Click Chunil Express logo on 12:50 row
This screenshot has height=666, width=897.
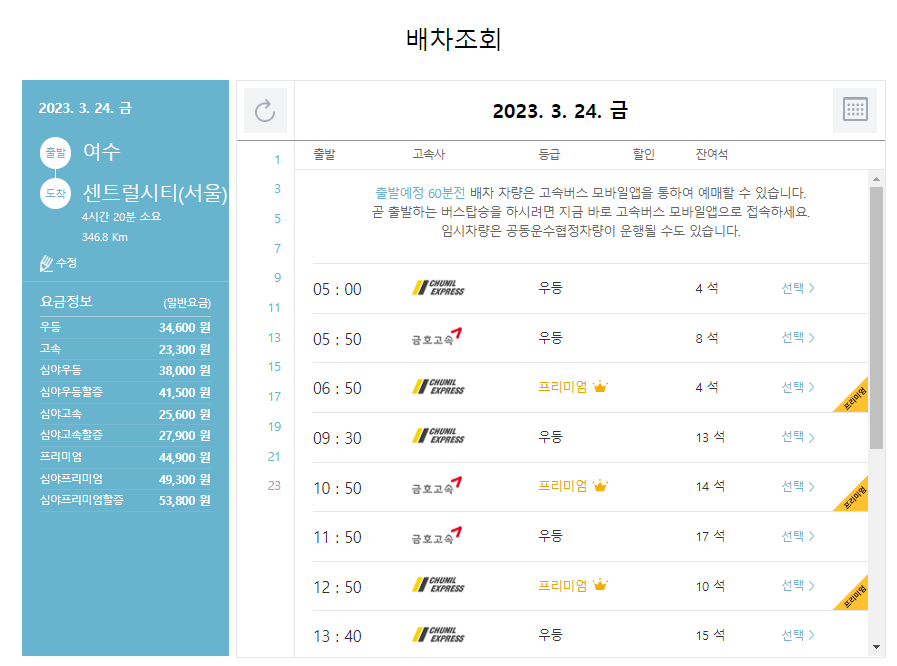pos(438,585)
